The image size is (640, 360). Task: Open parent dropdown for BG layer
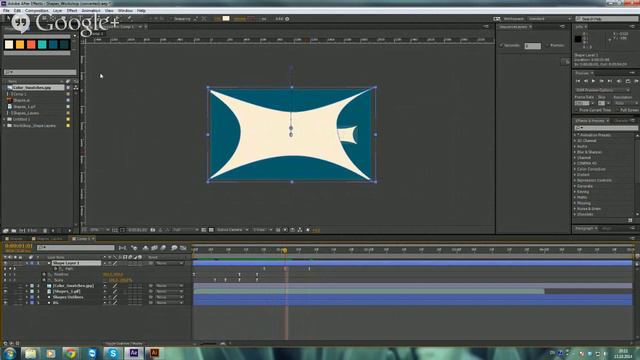coord(169,303)
